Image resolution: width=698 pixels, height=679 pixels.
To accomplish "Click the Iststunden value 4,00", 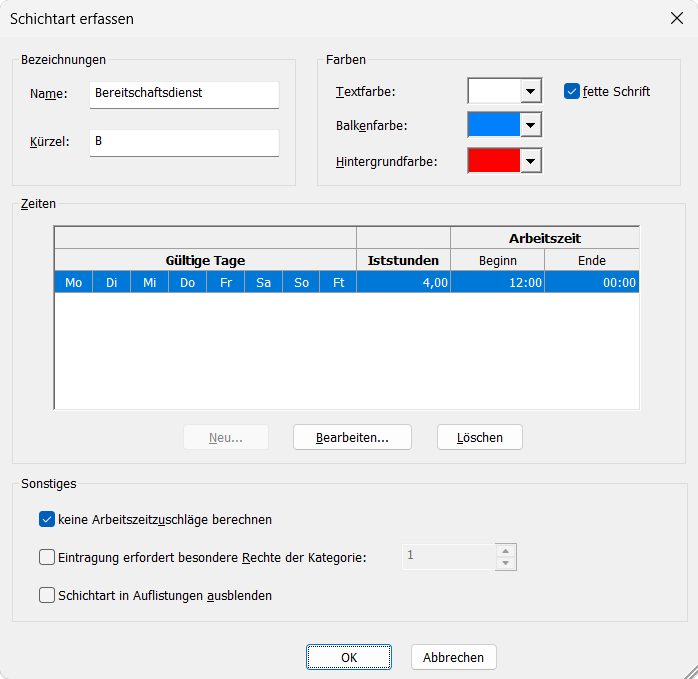I will [x=403, y=282].
